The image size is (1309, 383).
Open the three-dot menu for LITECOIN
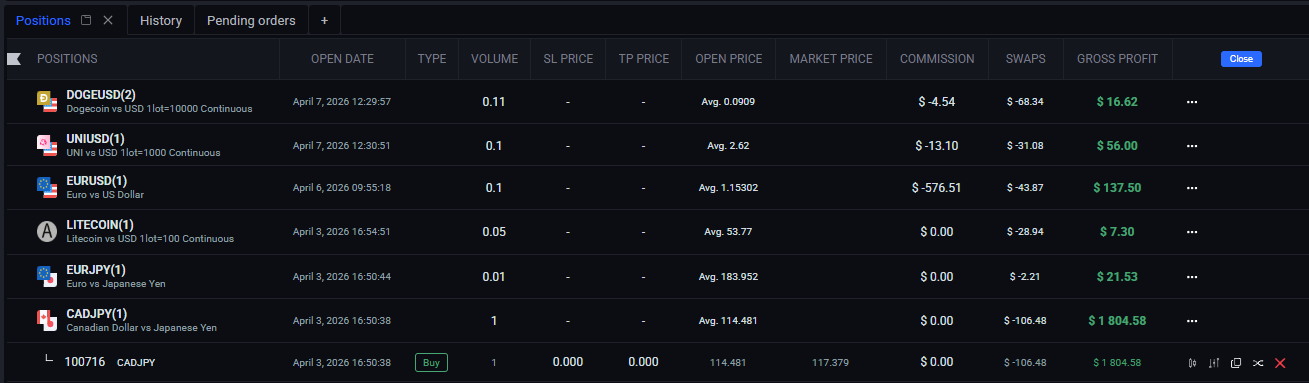1192,232
